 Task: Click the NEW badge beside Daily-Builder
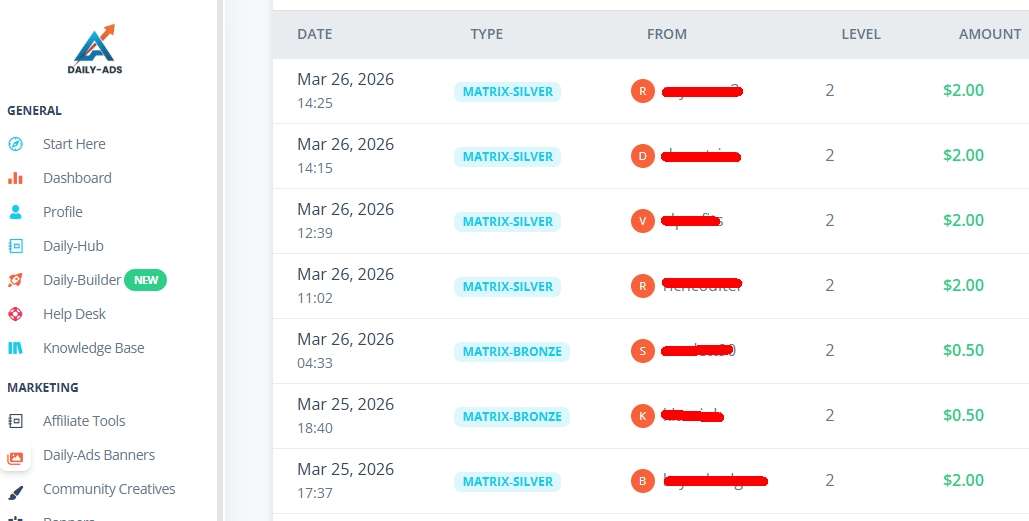[146, 280]
